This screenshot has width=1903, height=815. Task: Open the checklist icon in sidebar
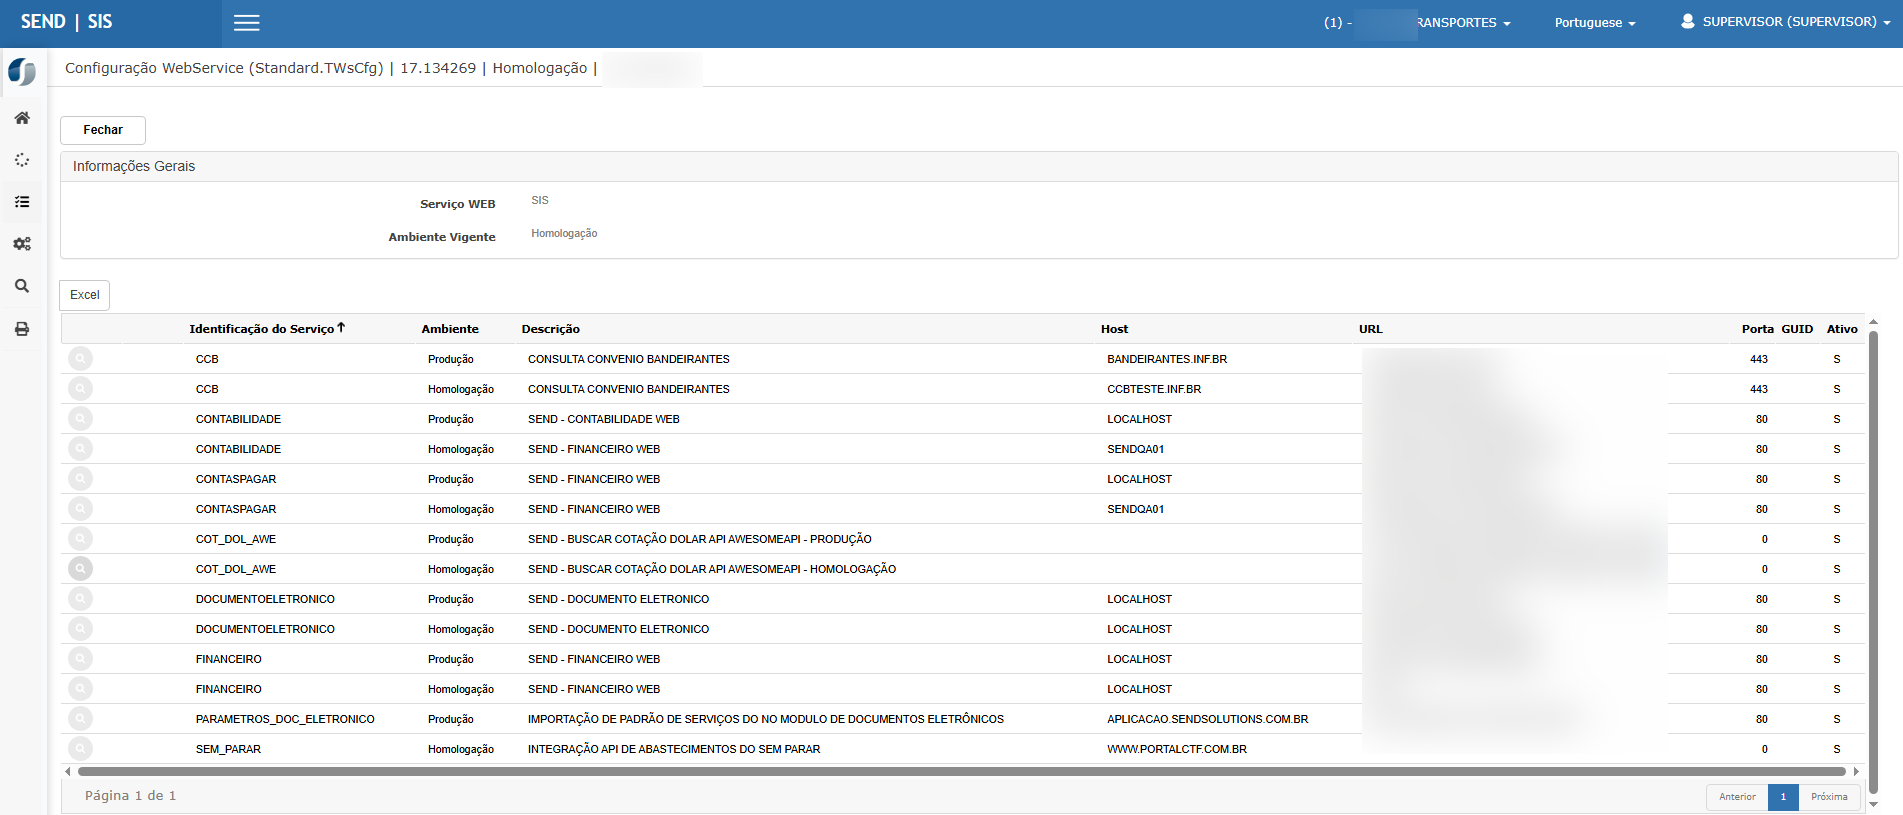click(x=22, y=202)
